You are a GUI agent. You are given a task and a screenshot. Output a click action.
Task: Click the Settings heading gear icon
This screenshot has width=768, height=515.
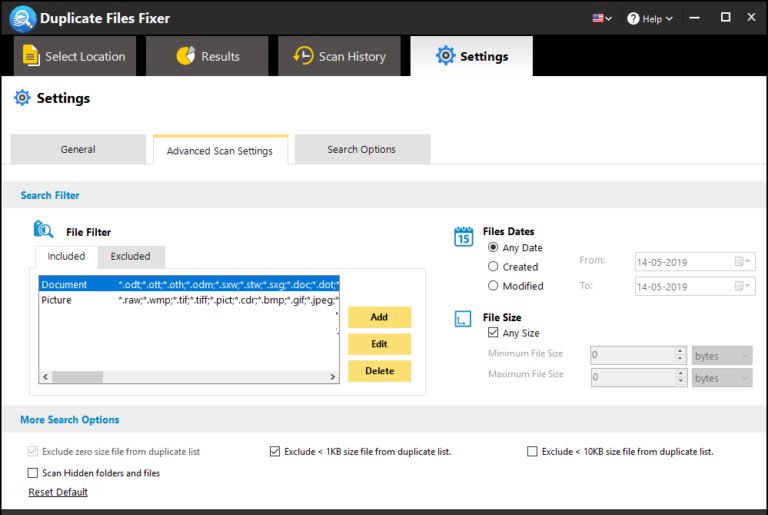click(22, 98)
